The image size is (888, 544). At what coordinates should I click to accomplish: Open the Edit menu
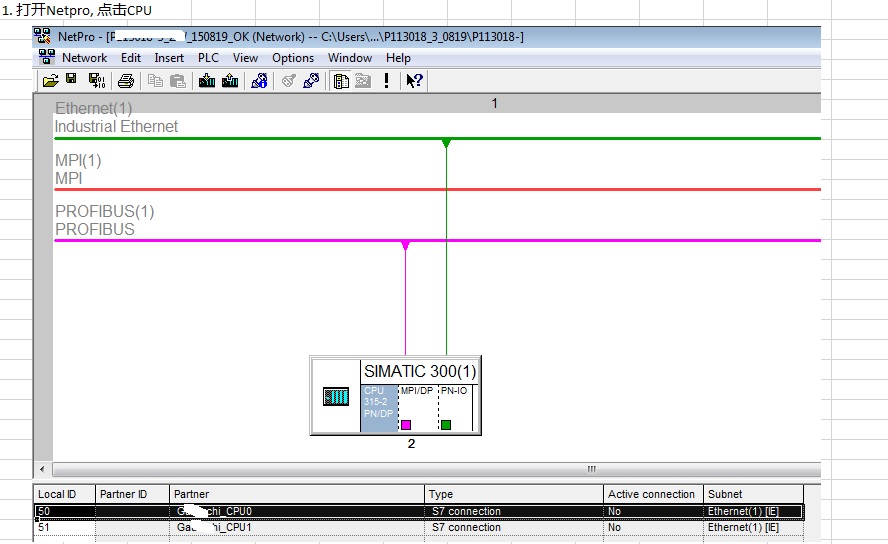[x=131, y=58]
